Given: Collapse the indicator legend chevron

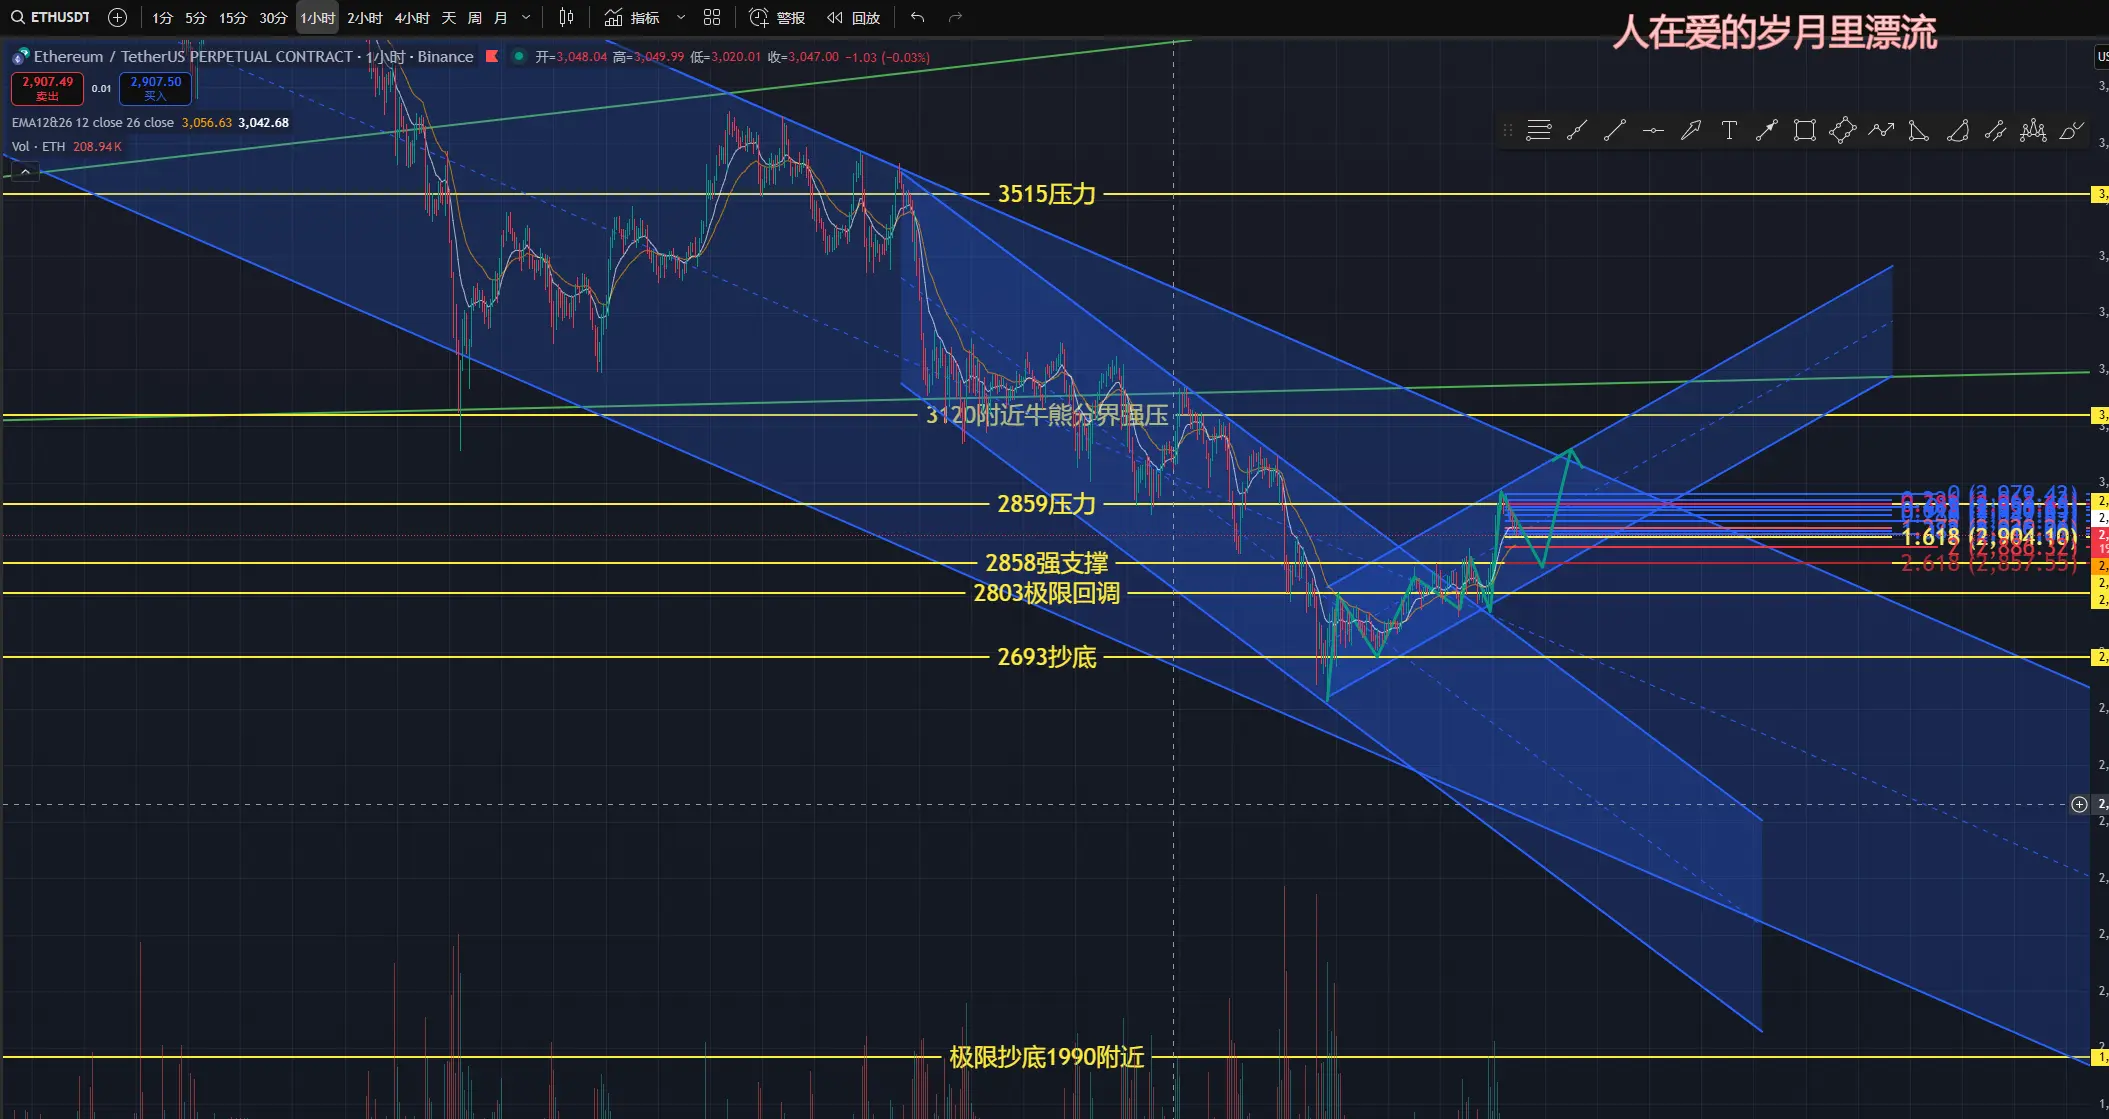Looking at the screenshot, I should tap(26, 172).
